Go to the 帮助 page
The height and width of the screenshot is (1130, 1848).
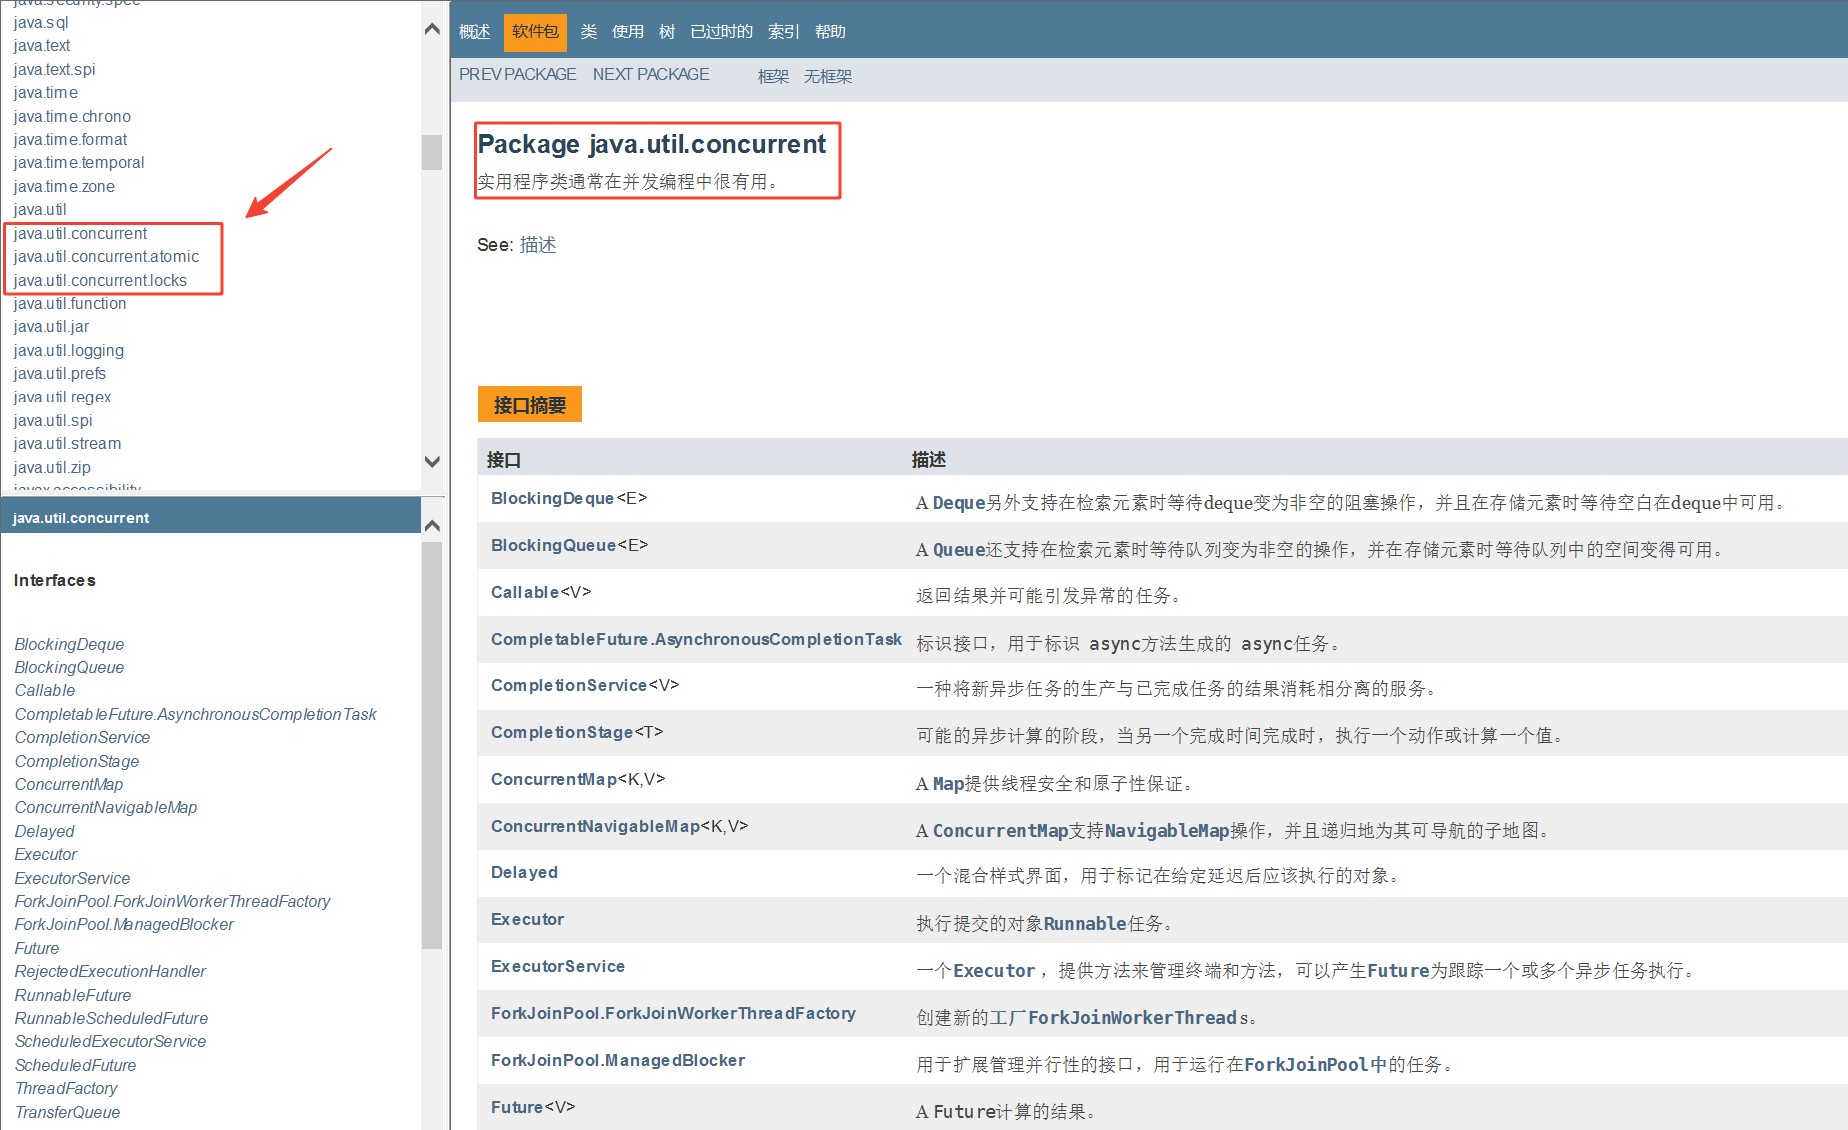[830, 32]
